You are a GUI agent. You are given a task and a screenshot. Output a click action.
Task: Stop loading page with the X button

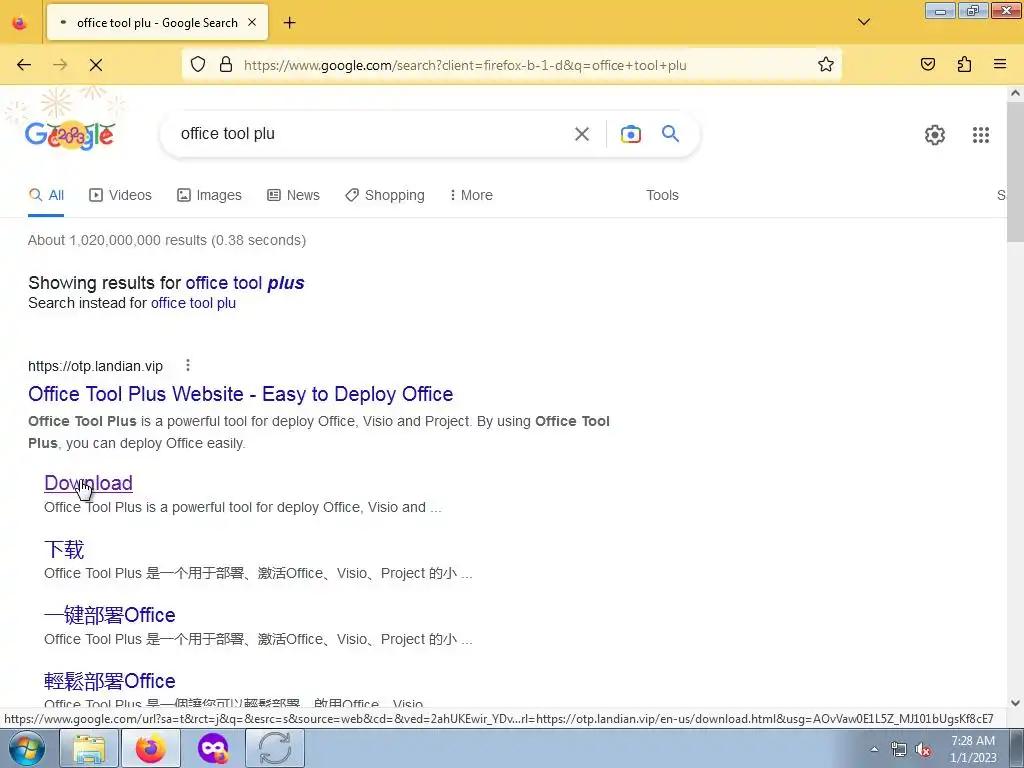pos(95,65)
